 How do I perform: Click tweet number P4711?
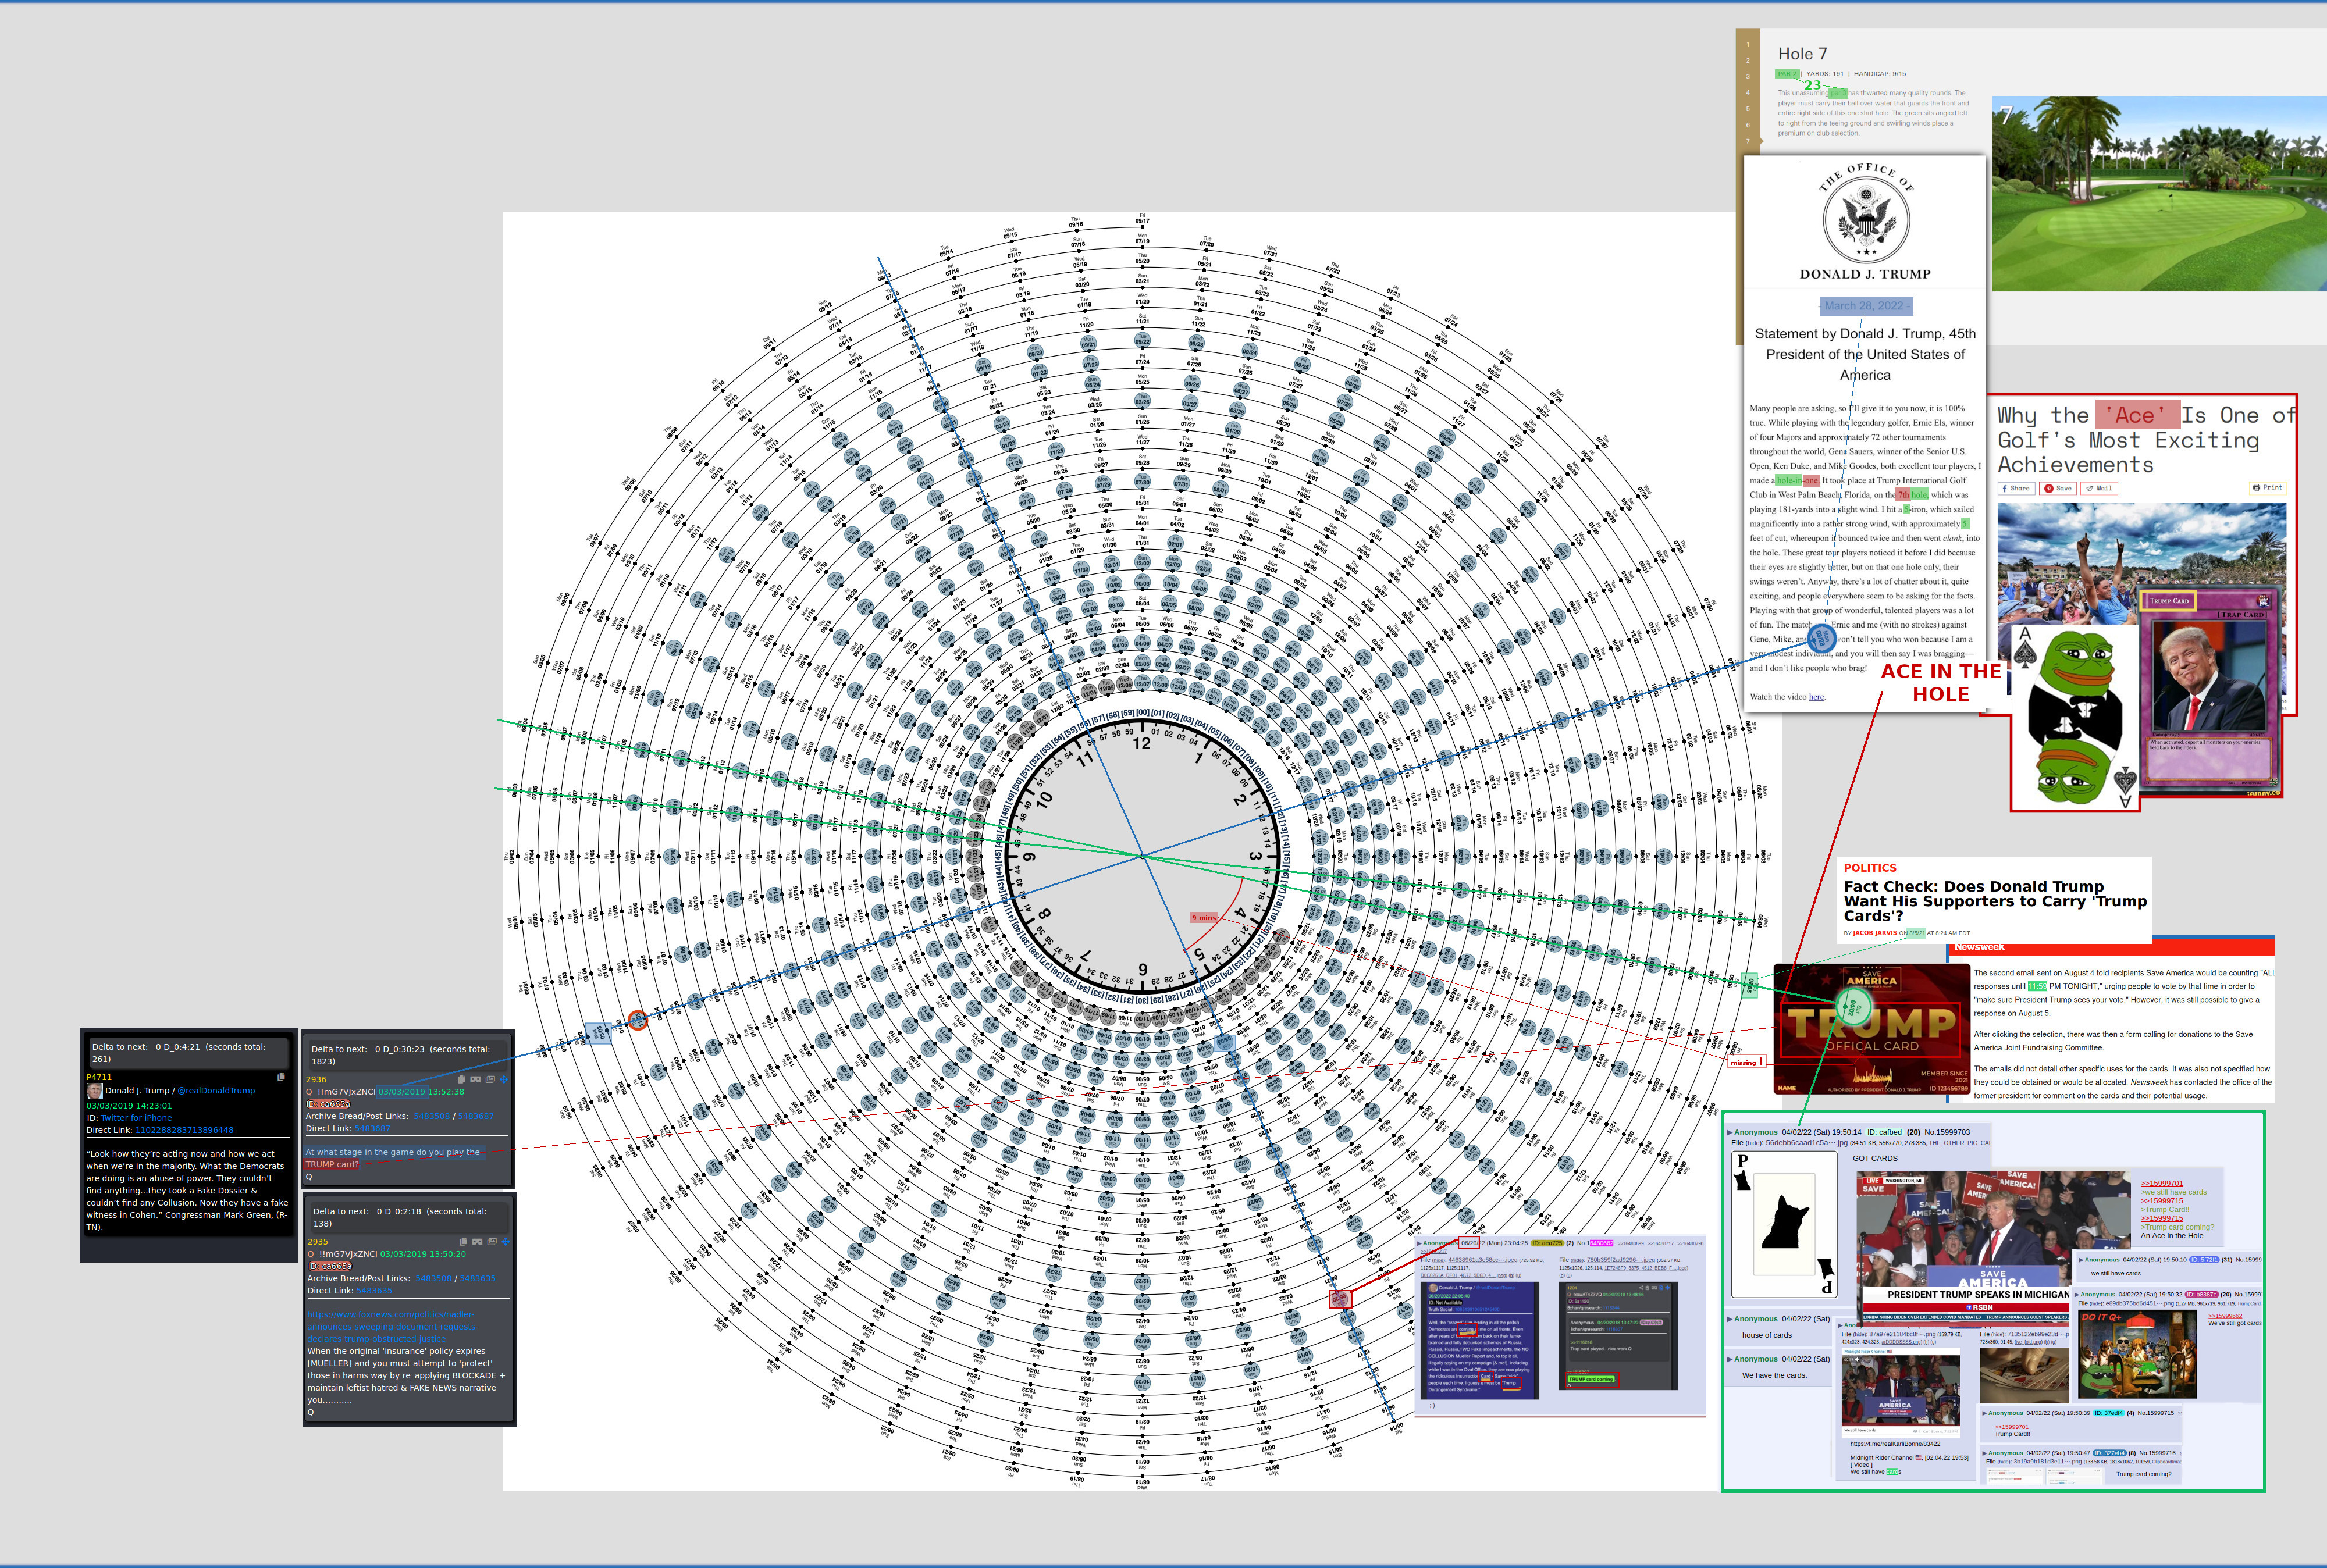(99, 1077)
